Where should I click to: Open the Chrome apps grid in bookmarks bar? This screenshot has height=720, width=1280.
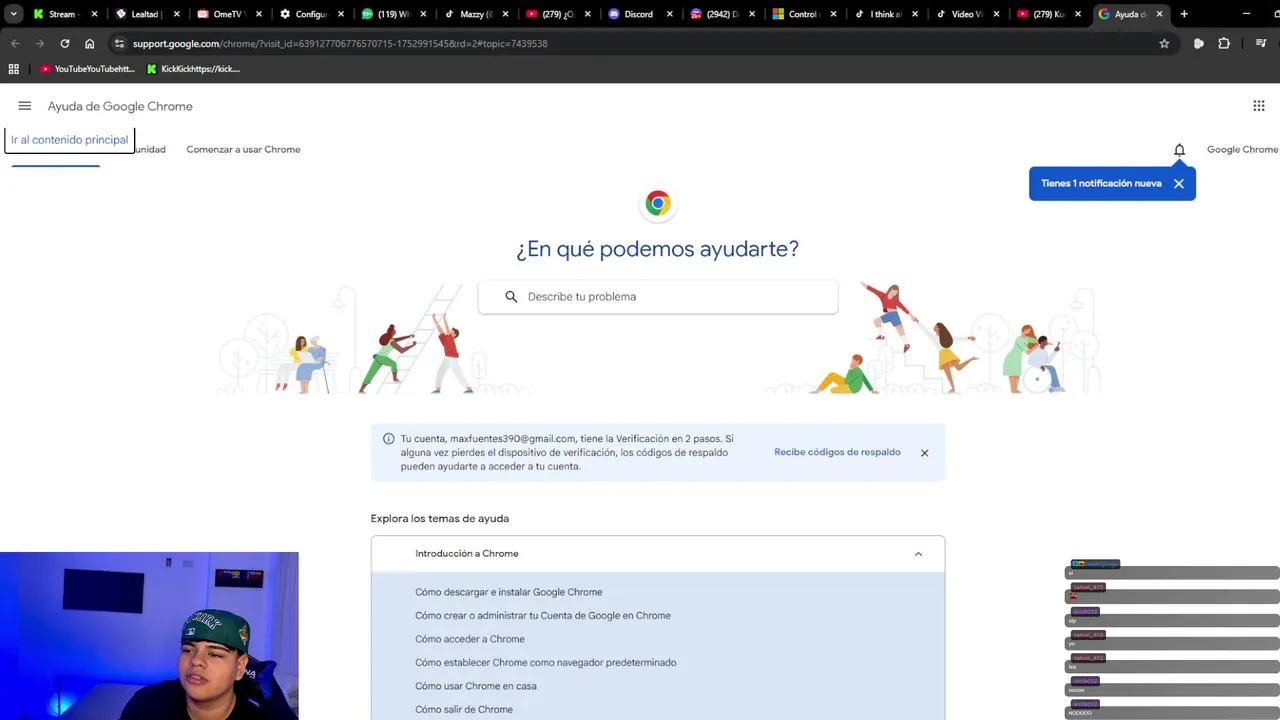14,69
